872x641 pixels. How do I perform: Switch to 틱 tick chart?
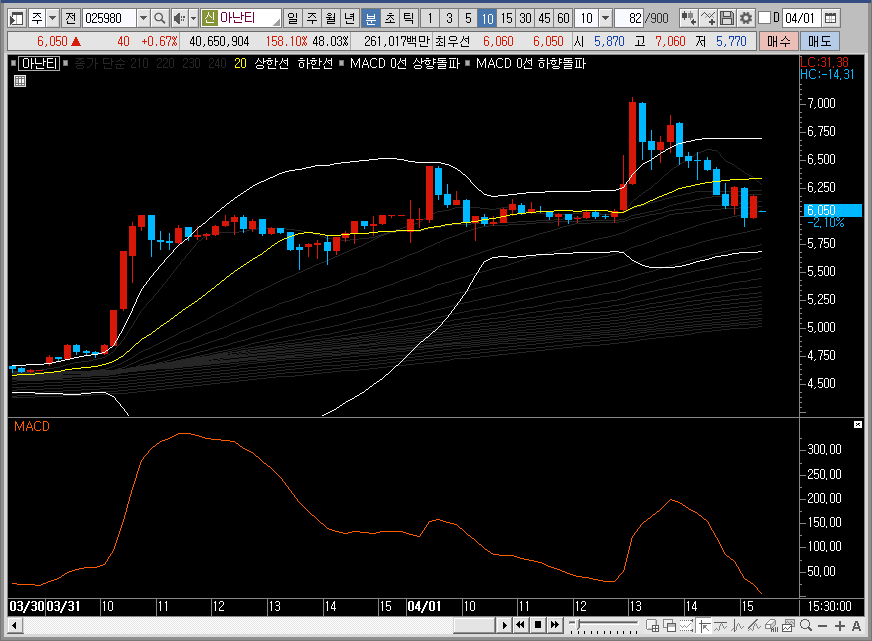[x=409, y=18]
